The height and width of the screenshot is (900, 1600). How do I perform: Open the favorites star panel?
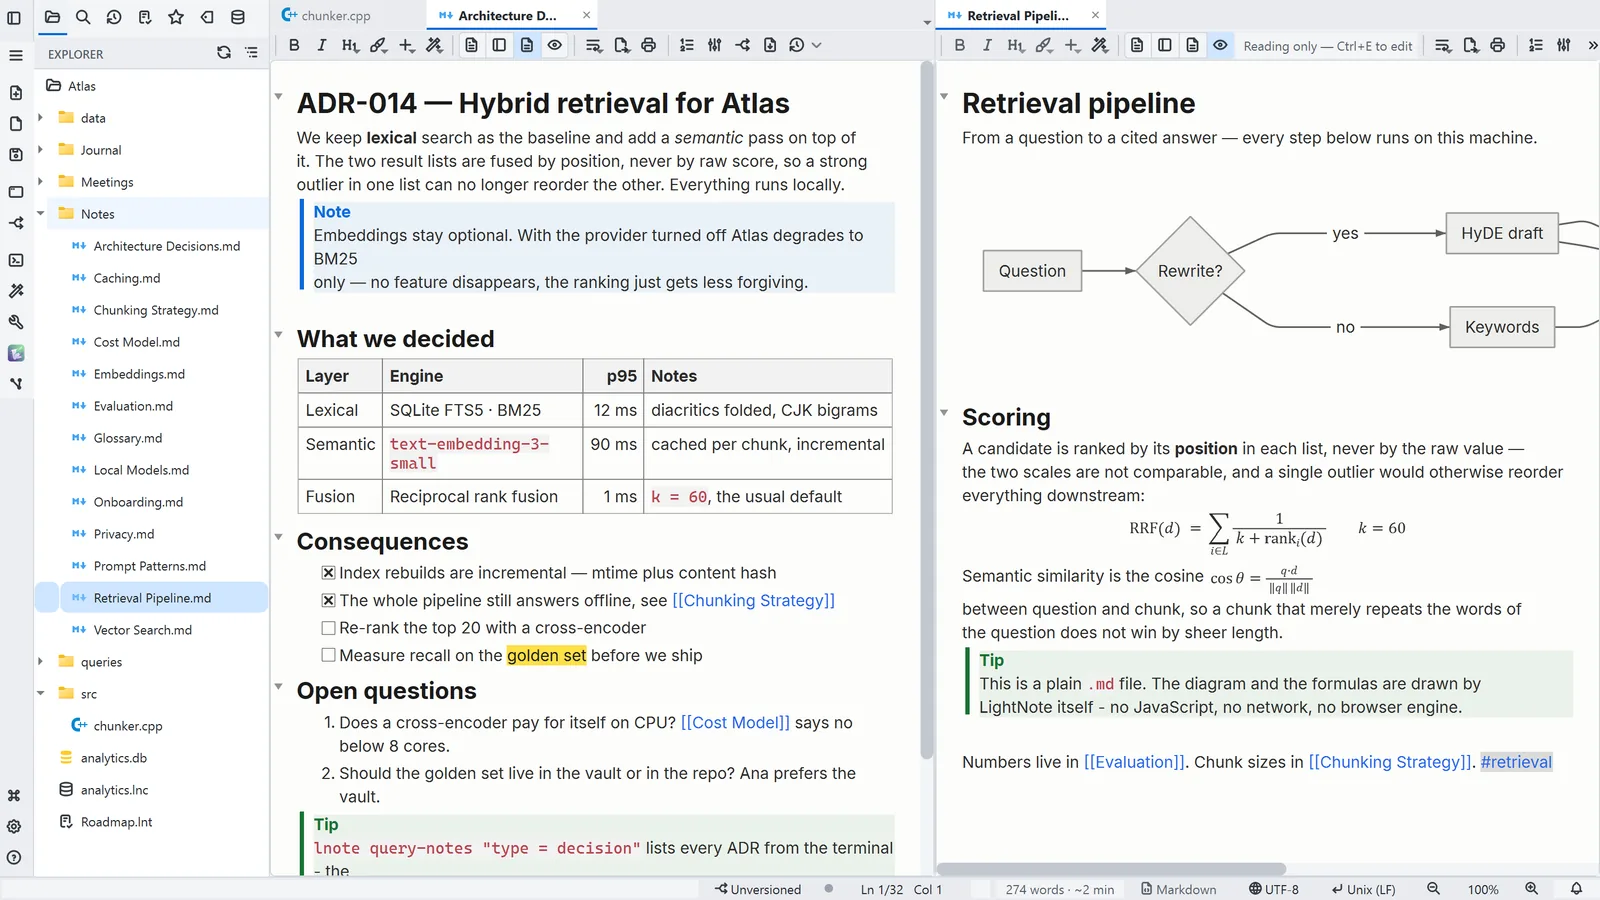(x=176, y=17)
